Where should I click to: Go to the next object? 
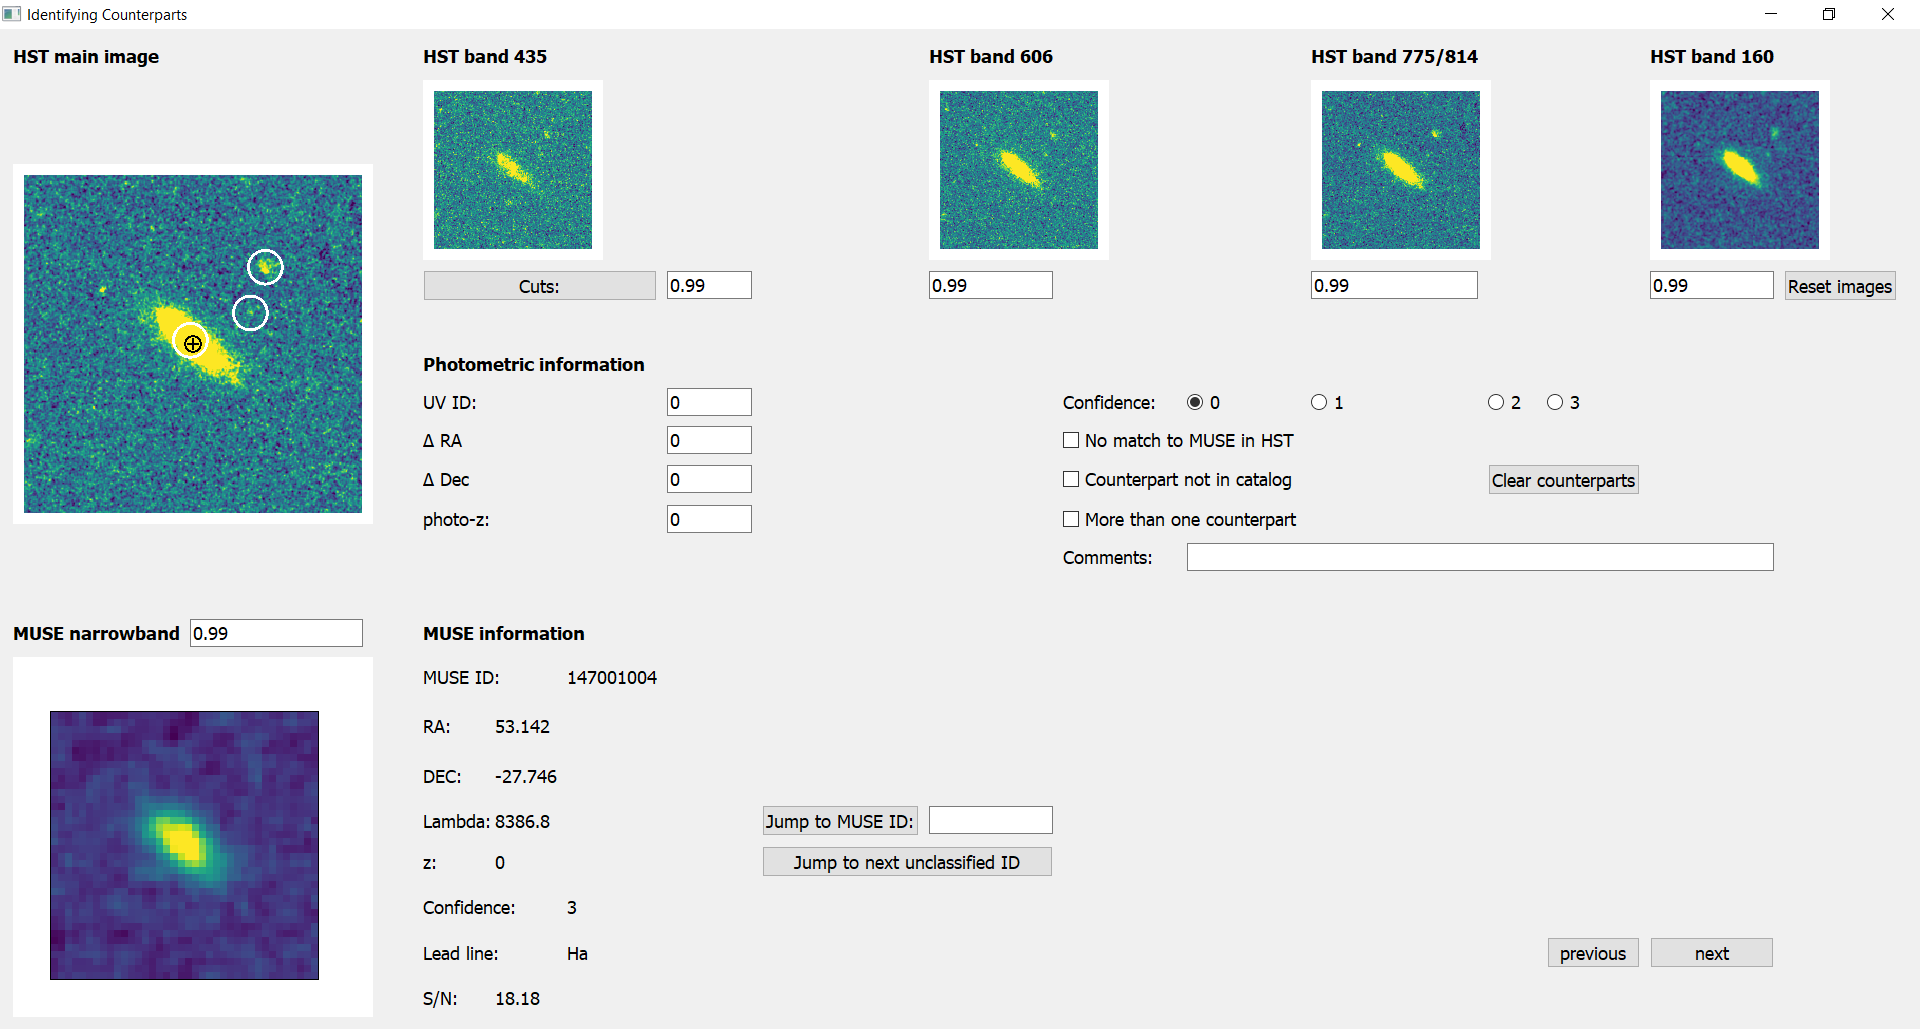coord(1712,953)
